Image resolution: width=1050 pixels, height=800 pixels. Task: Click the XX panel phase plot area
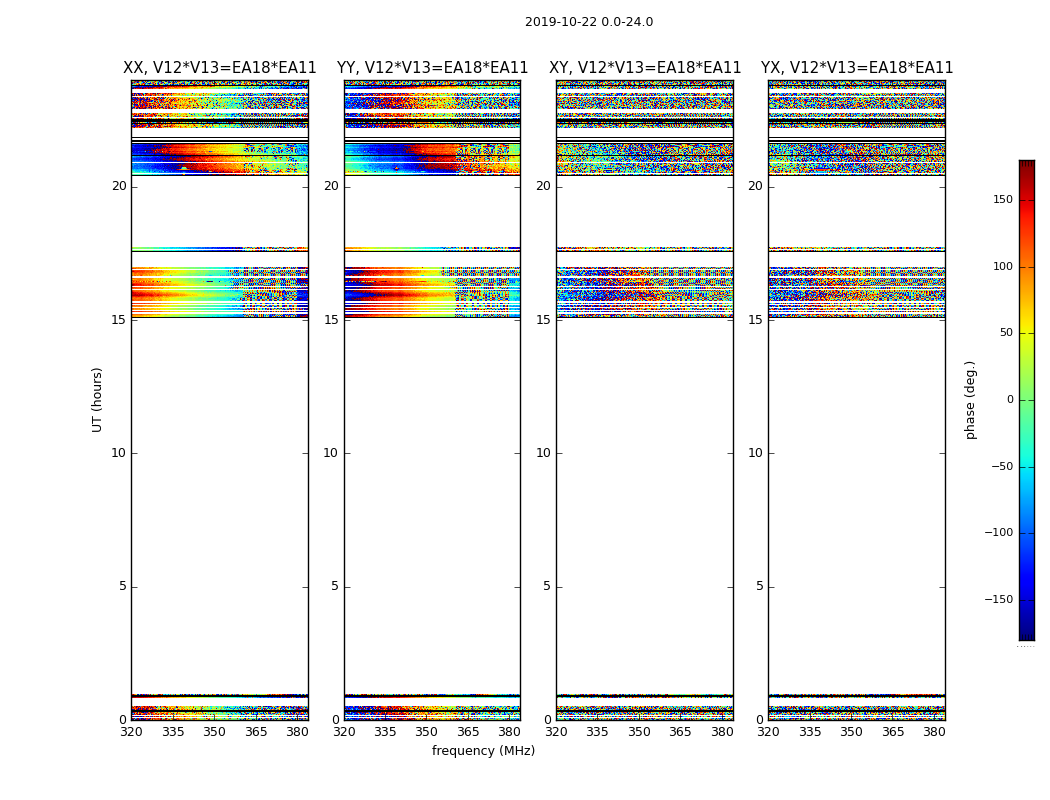click(x=220, y=400)
